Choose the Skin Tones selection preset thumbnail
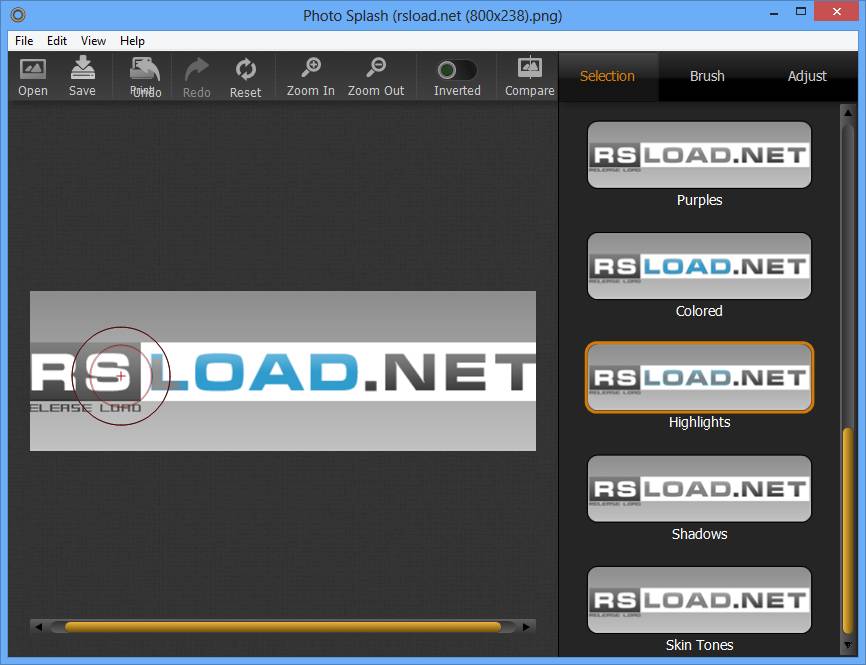The image size is (866, 665). pyautogui.click(x=699, y=600)
